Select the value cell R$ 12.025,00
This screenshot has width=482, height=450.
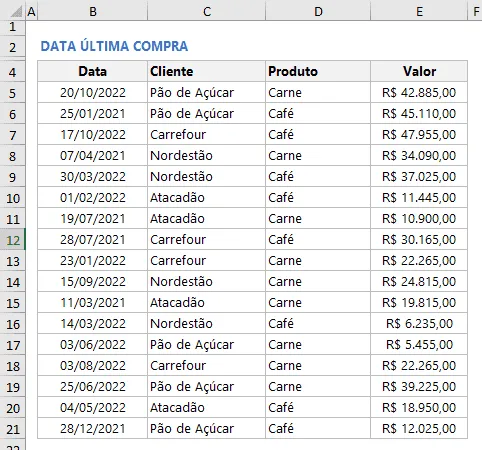(419, 428)
